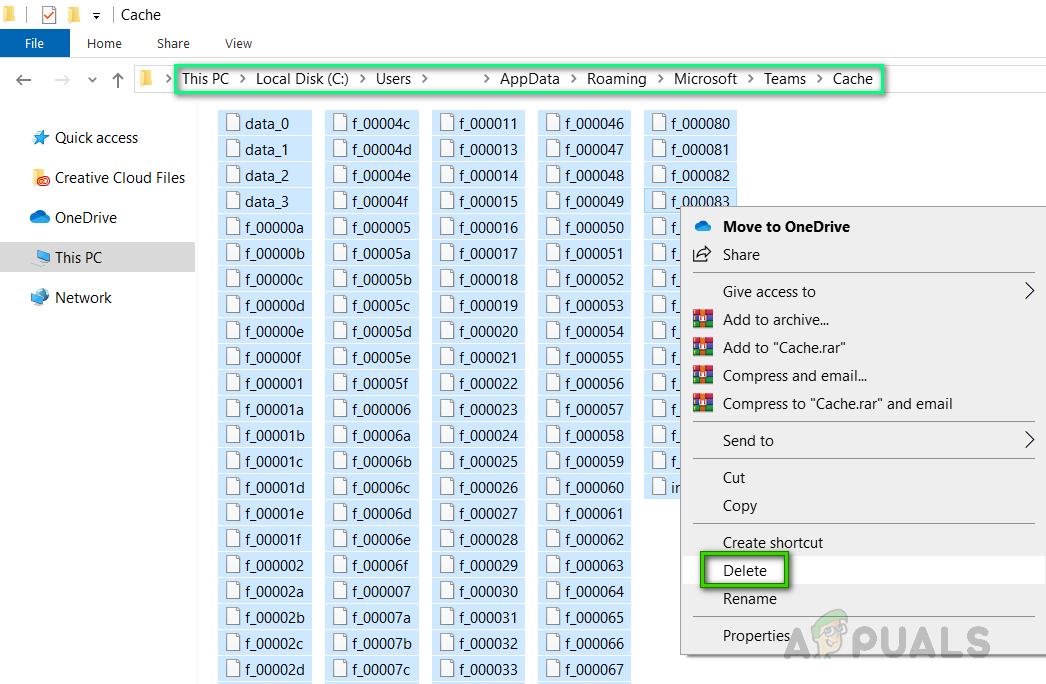The image size is (1046, 684).
Task: Expand the Send to submenu arrow
Action: pyautogui.click(x=1029, y=441)
